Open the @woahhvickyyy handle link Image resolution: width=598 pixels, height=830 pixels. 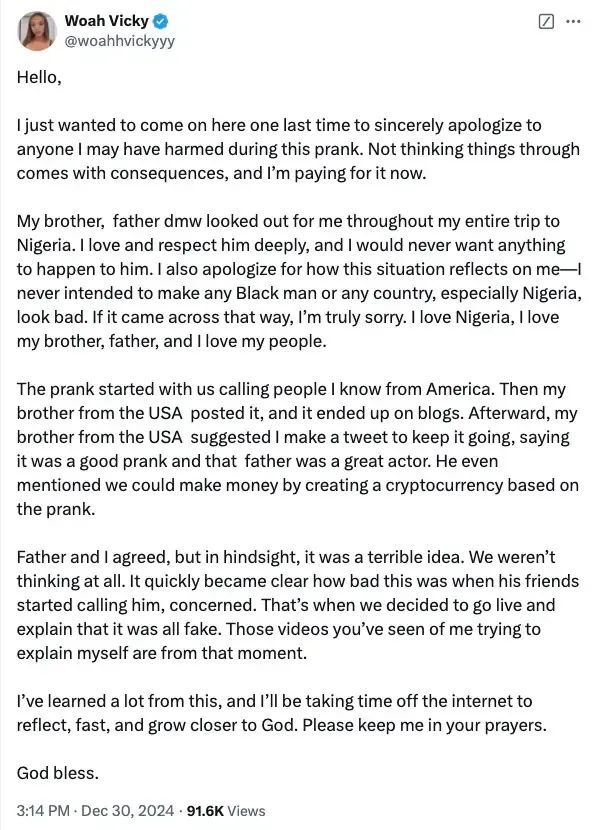point(120,41)
